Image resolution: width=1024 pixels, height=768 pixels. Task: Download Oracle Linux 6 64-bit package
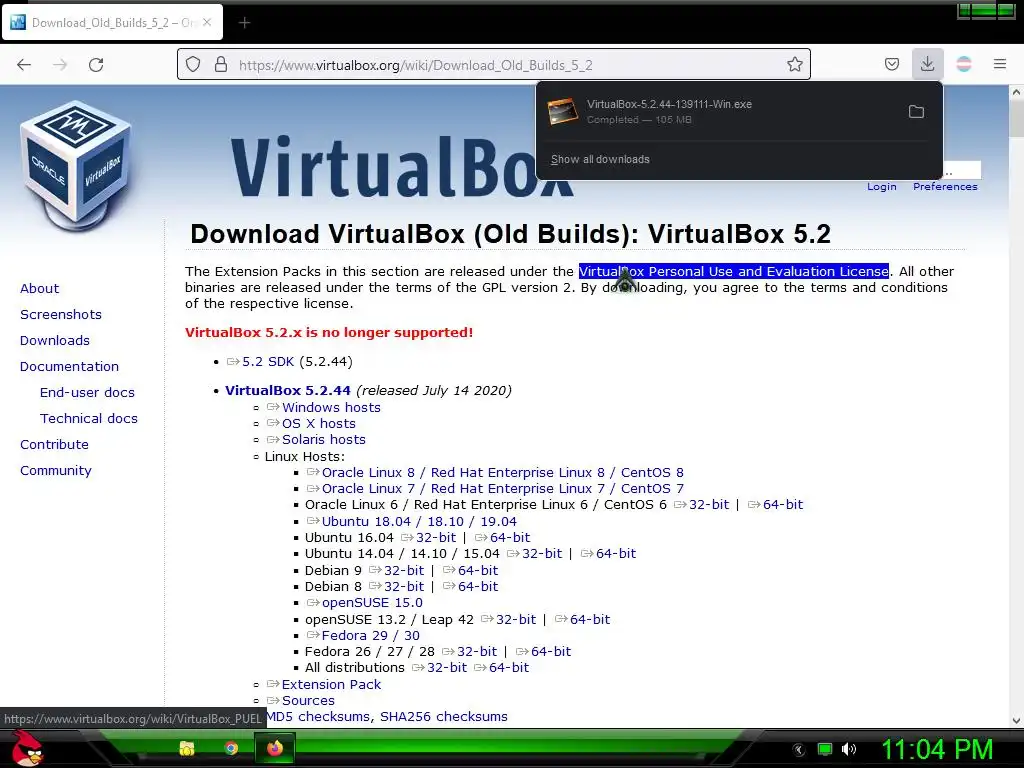(x=783, y=505)
